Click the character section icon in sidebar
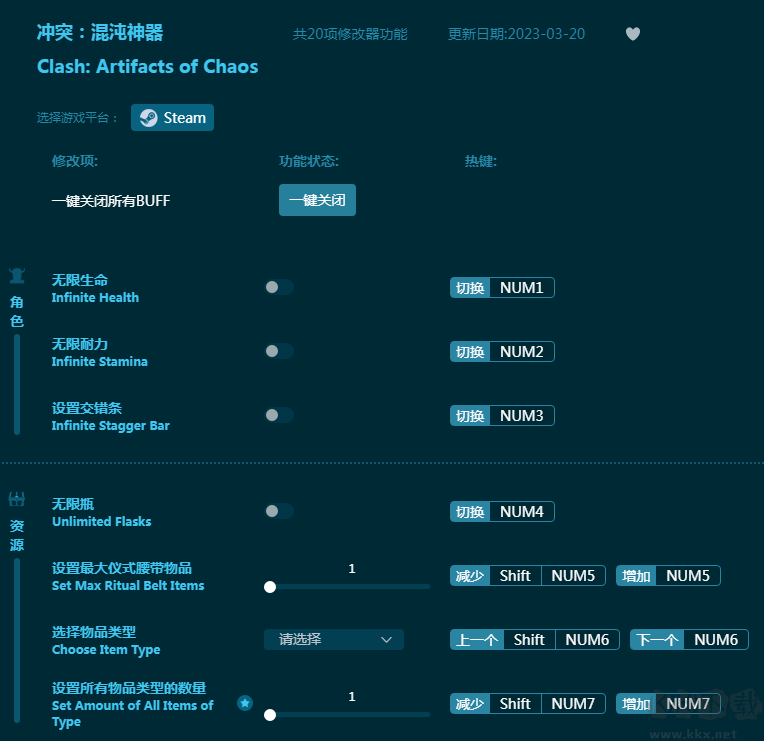This screenshot has height=741, width=764. pos(17,275)
